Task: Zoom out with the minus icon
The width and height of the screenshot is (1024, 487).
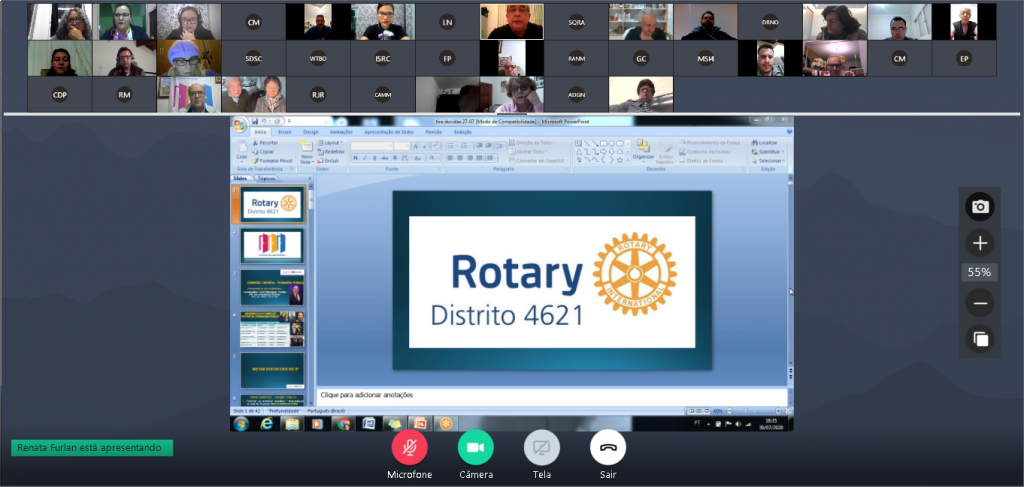Action: coord(980,303)
